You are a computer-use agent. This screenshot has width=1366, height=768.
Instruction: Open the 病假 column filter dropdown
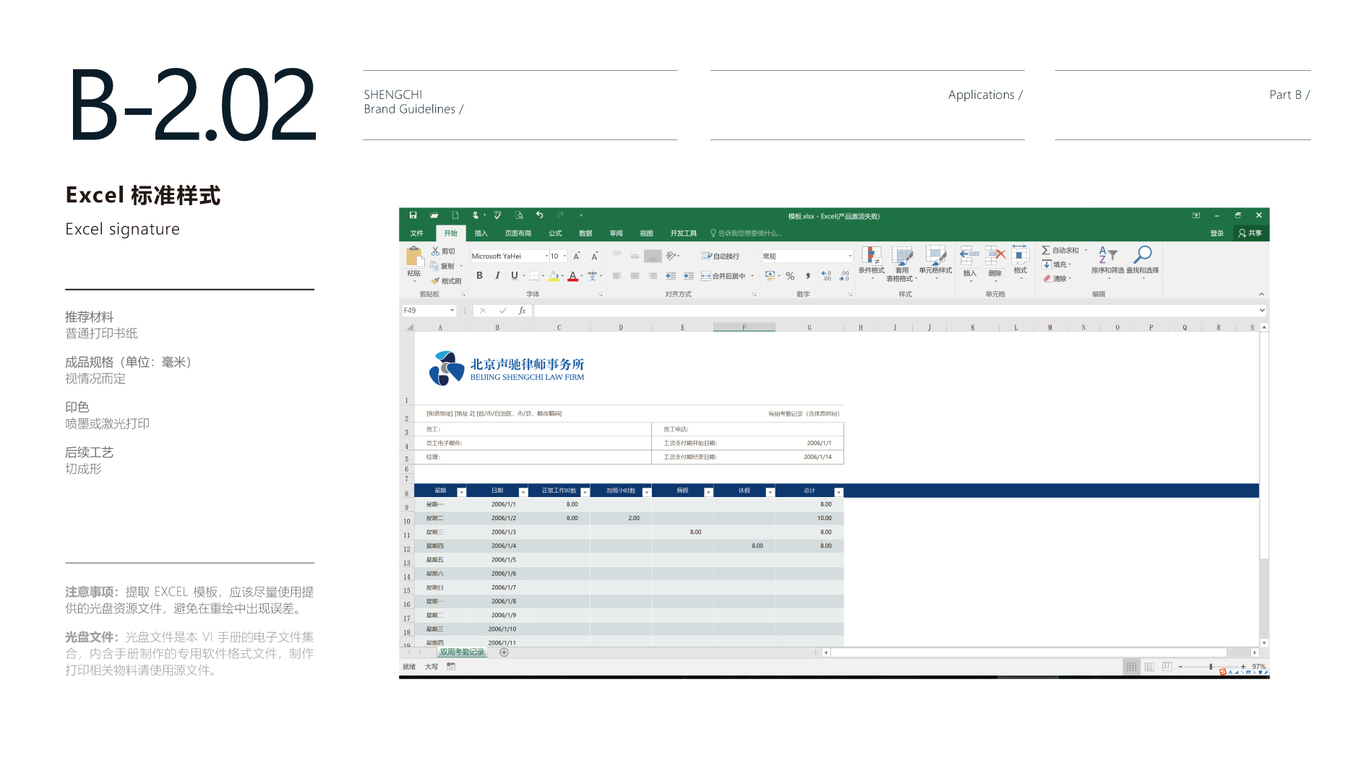click(x=708, y=492)
